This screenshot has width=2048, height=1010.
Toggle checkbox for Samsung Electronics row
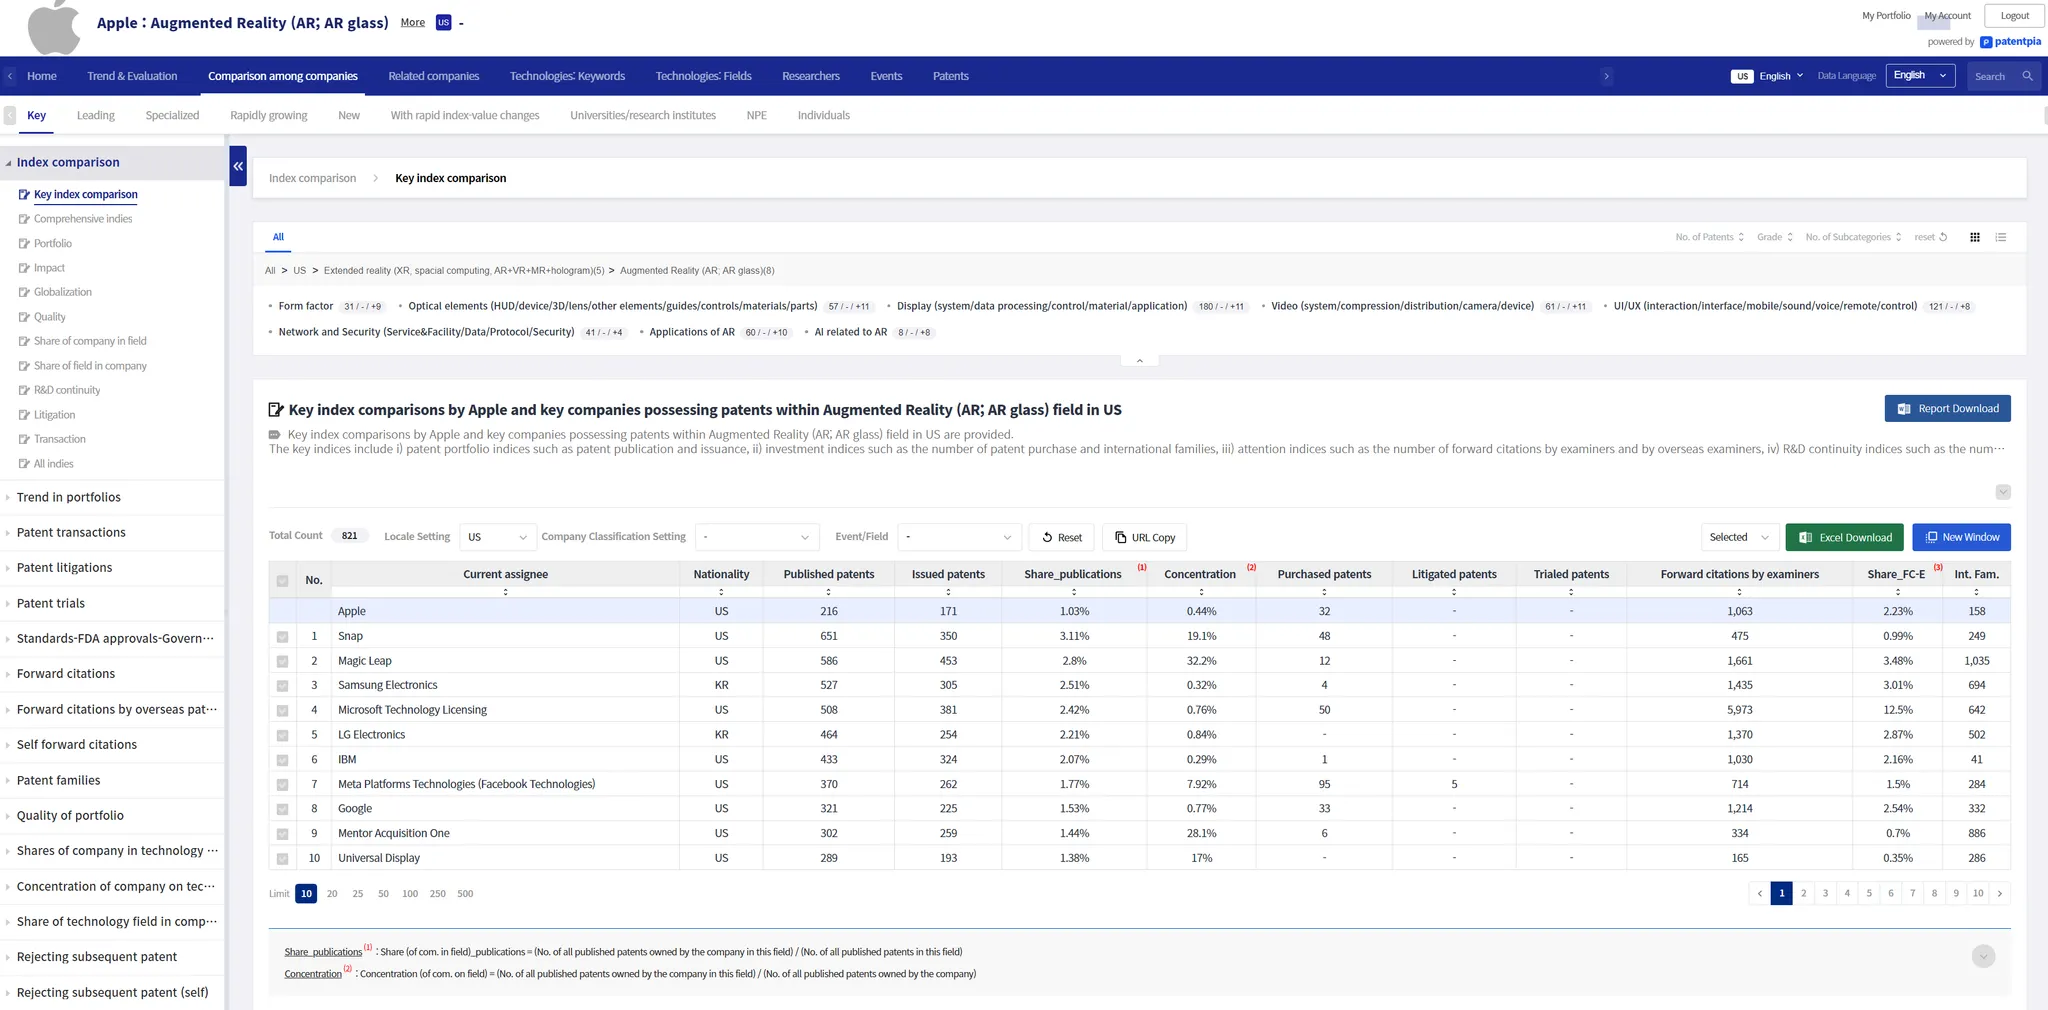283,686
